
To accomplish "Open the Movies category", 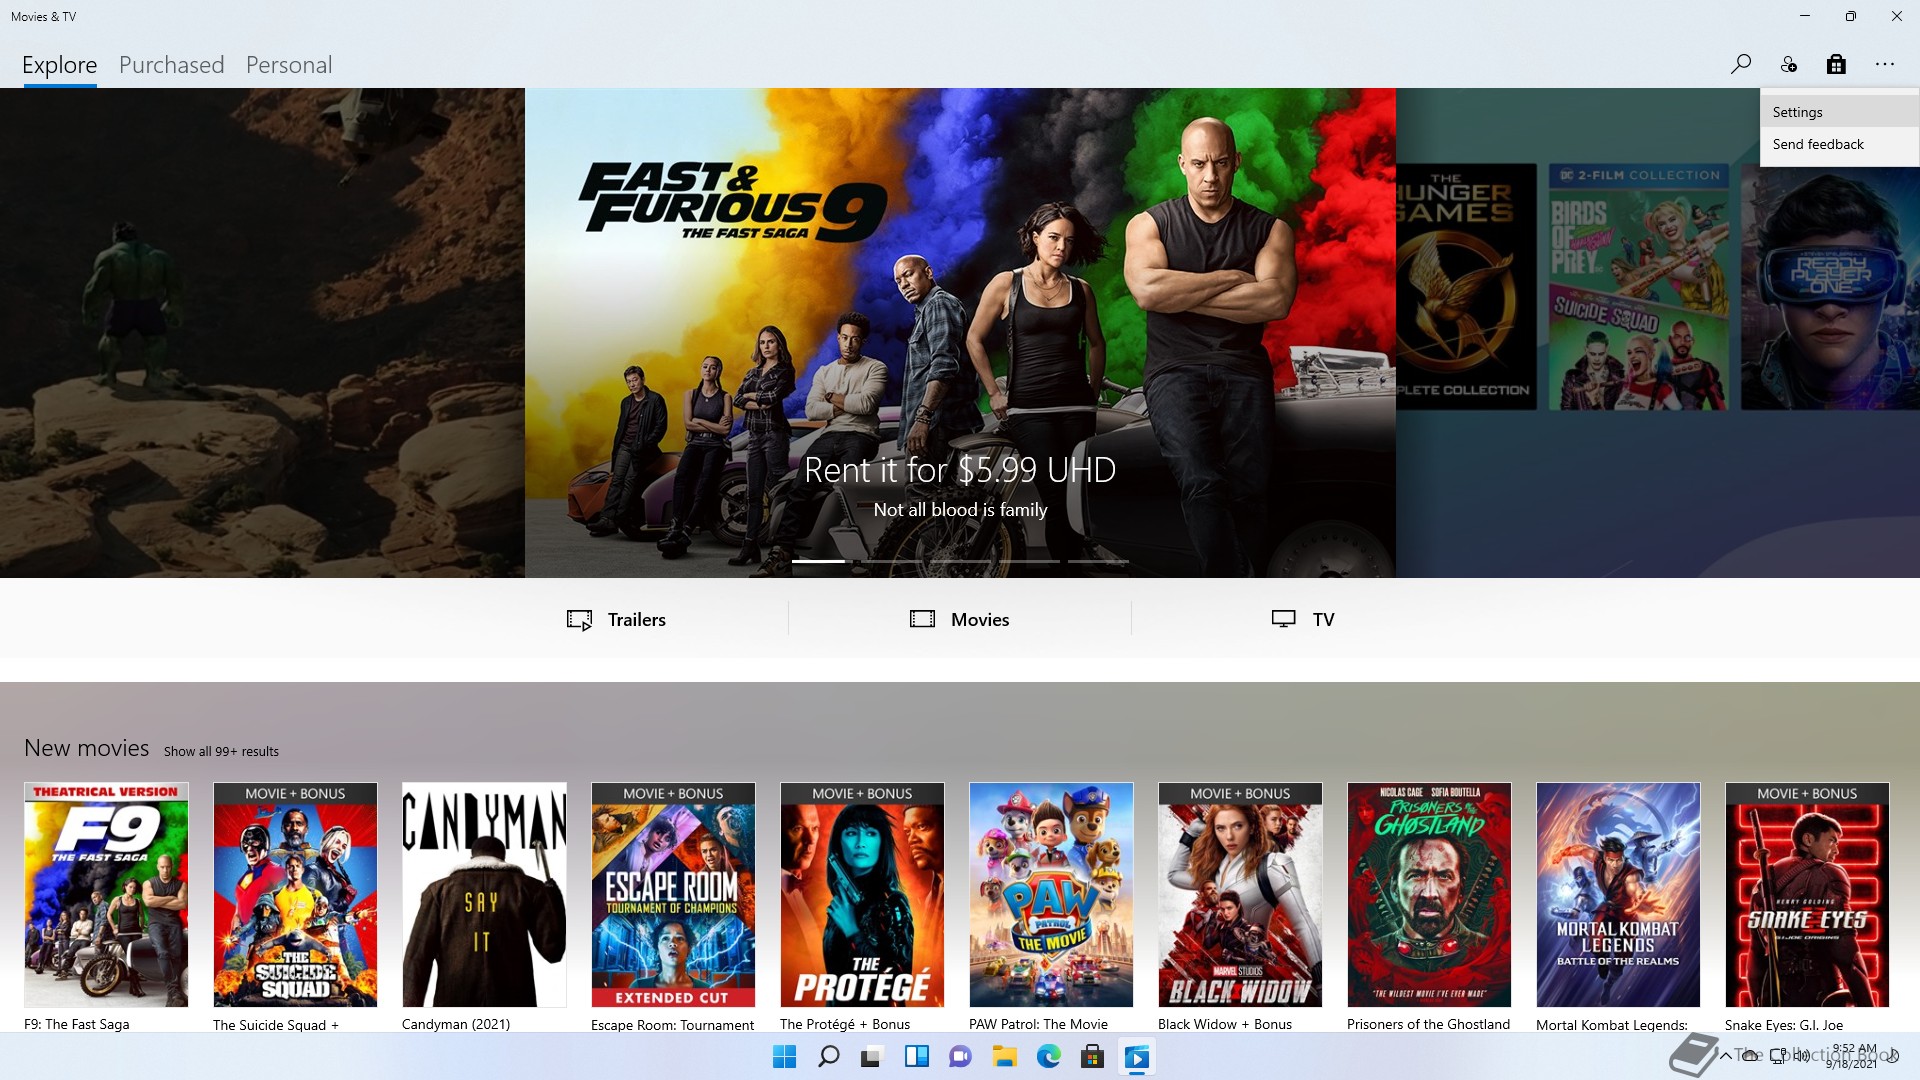I will click(x=959, y=619).
